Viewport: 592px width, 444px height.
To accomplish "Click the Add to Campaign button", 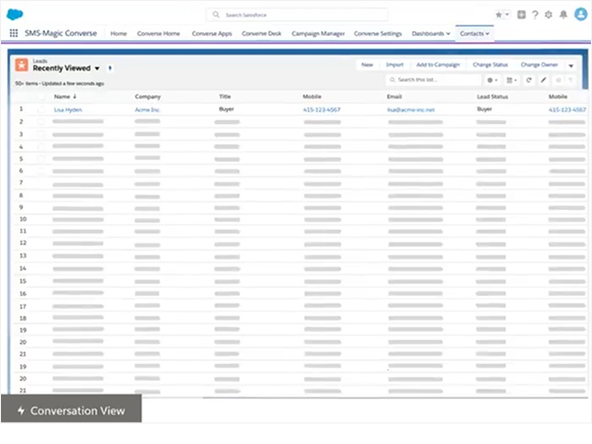I will 438,65.
